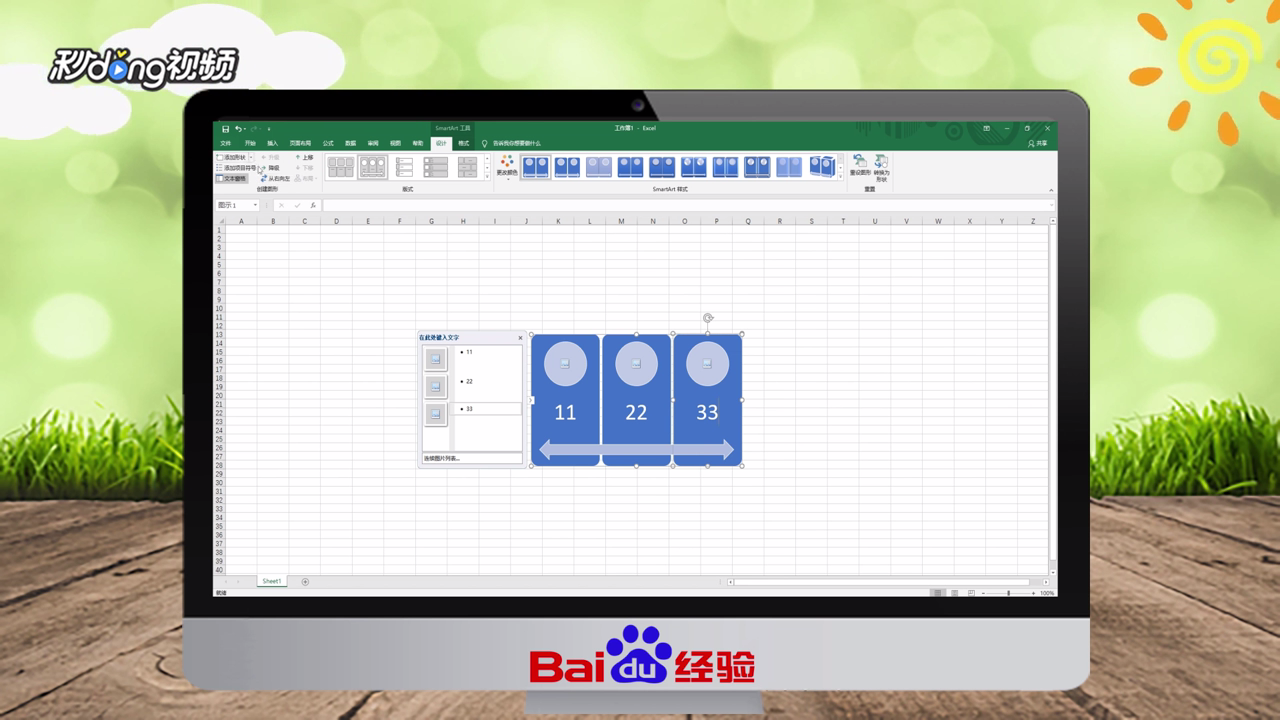Click the fx insert function icon

[x=313, y=205]
